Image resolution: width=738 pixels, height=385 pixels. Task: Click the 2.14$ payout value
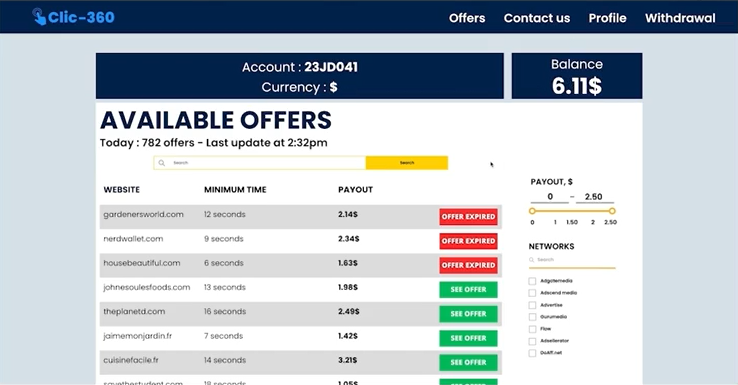[348, 215]
